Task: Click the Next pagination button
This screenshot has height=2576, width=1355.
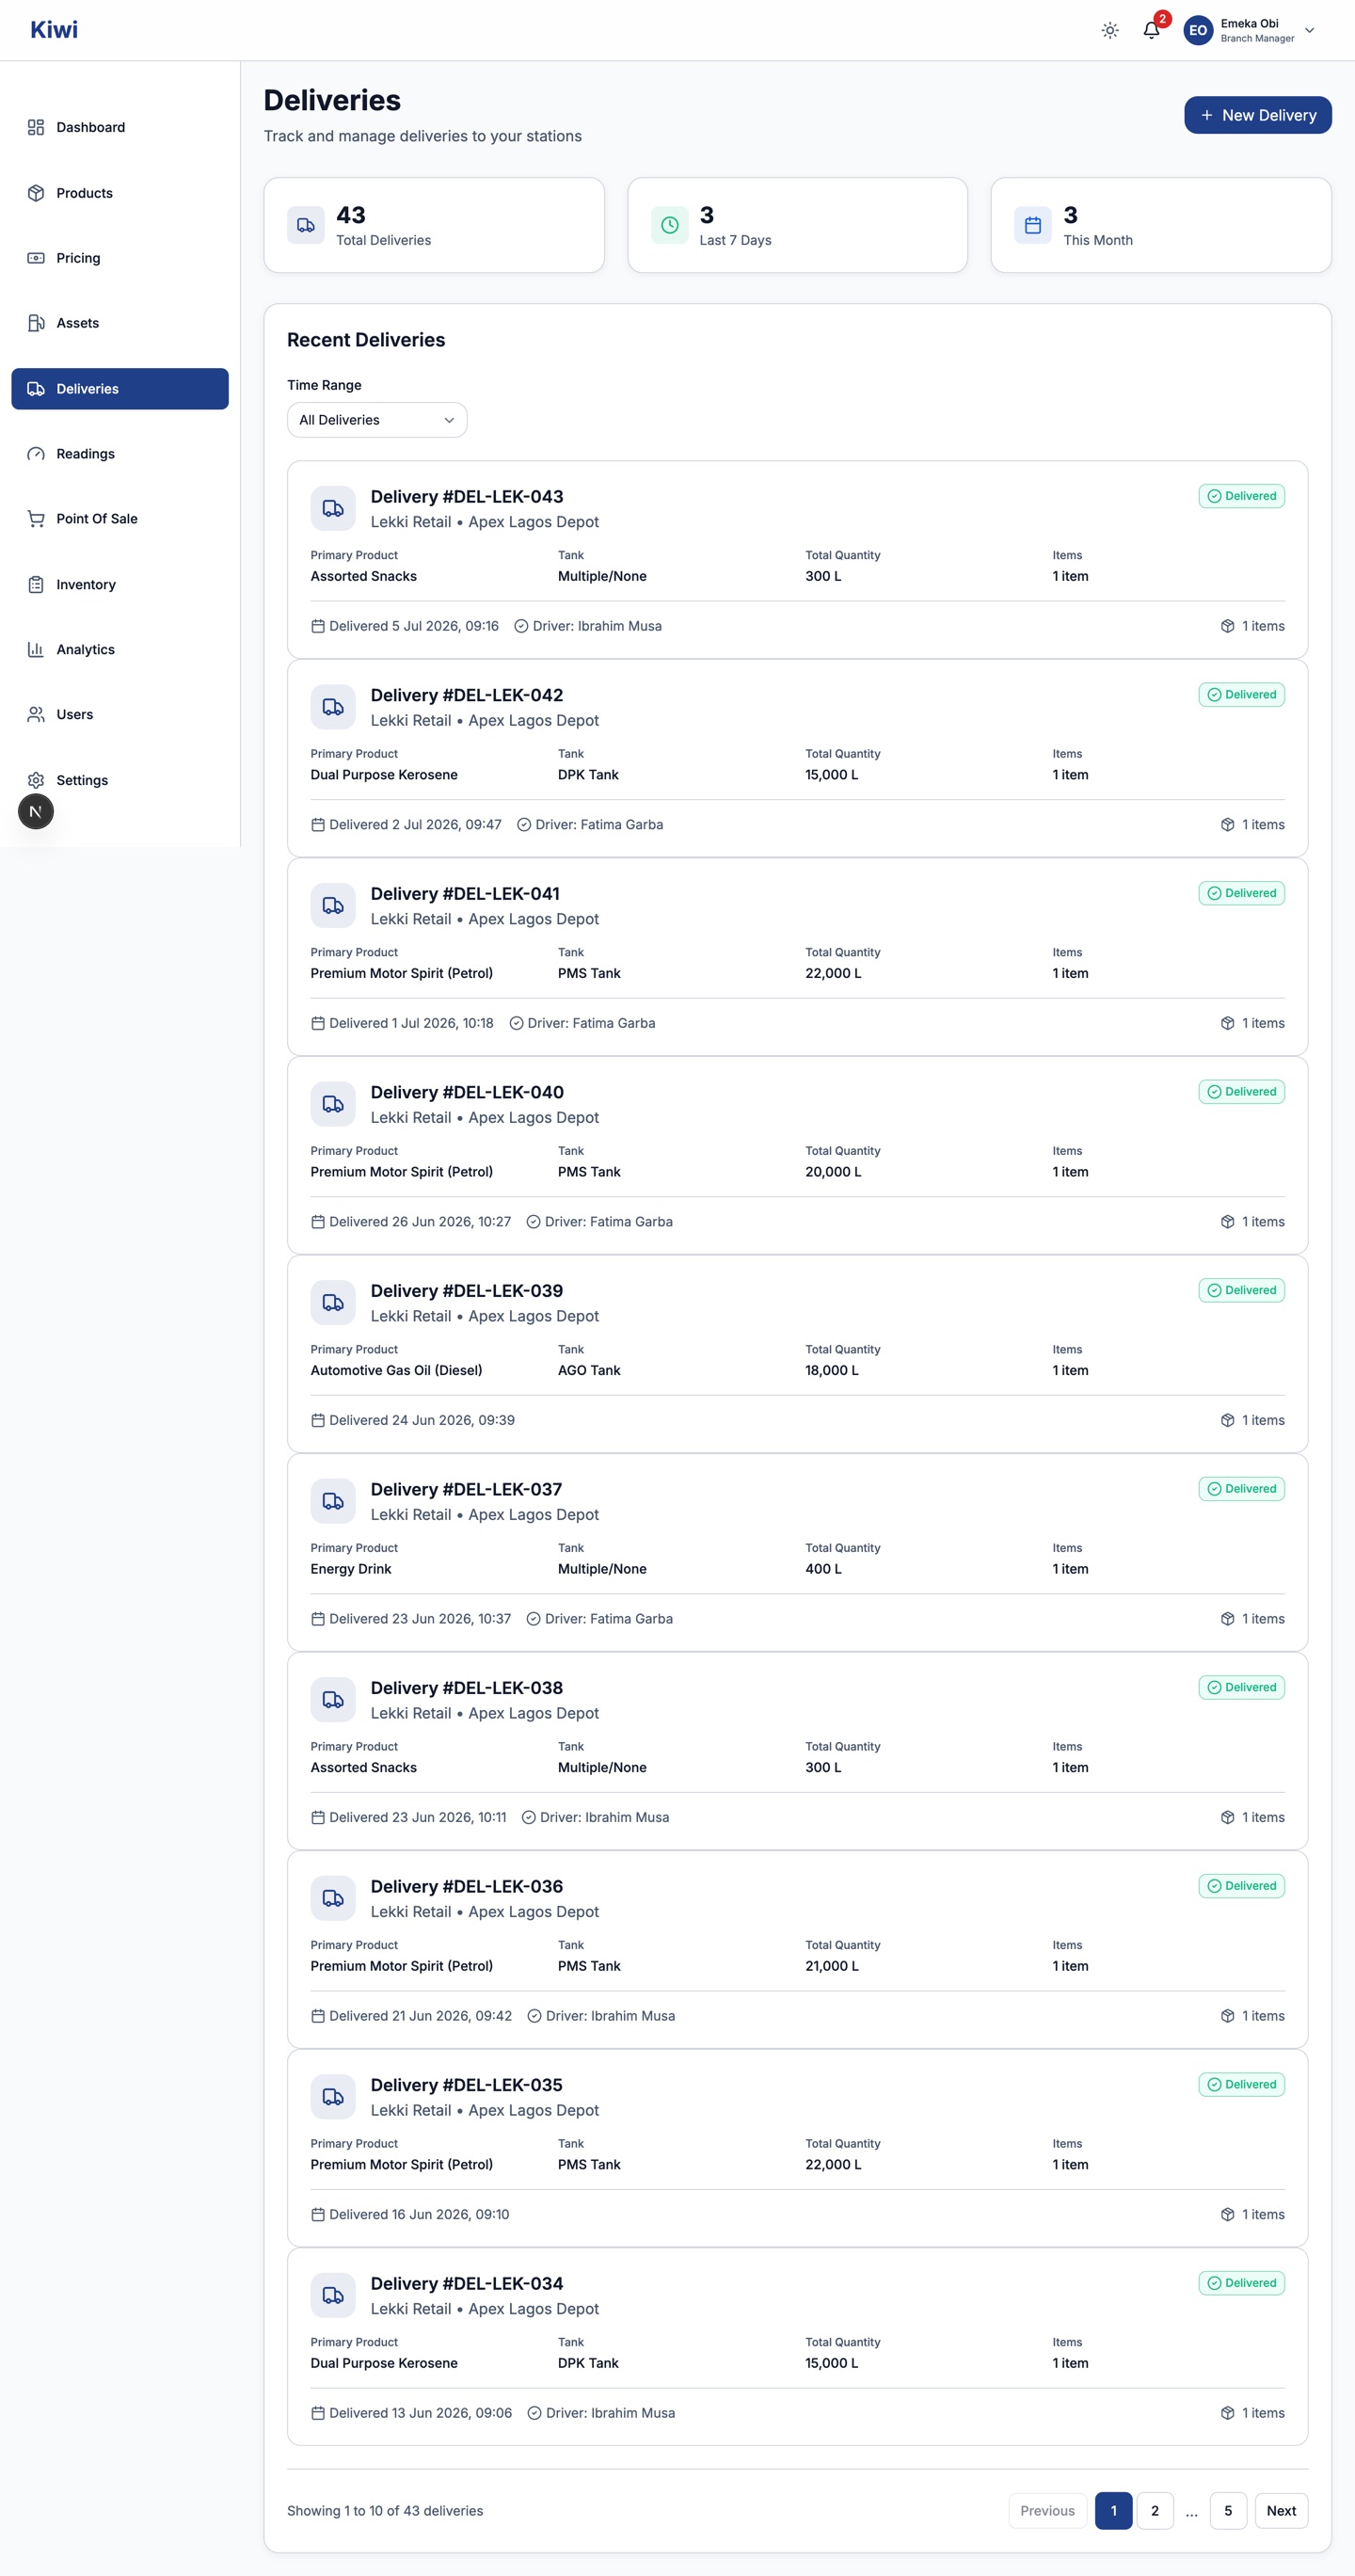Action: click(x=1281, y=2511)
